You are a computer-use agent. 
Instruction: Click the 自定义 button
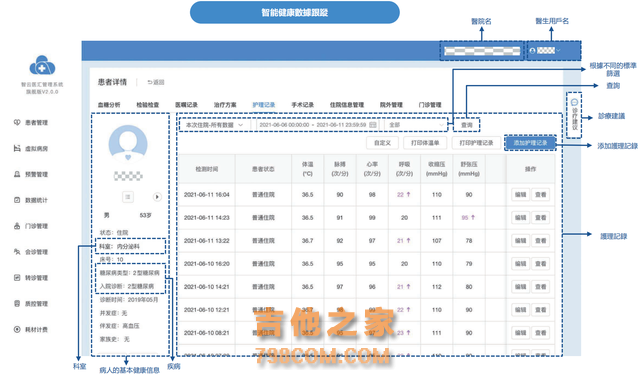(x=382, y=143)
